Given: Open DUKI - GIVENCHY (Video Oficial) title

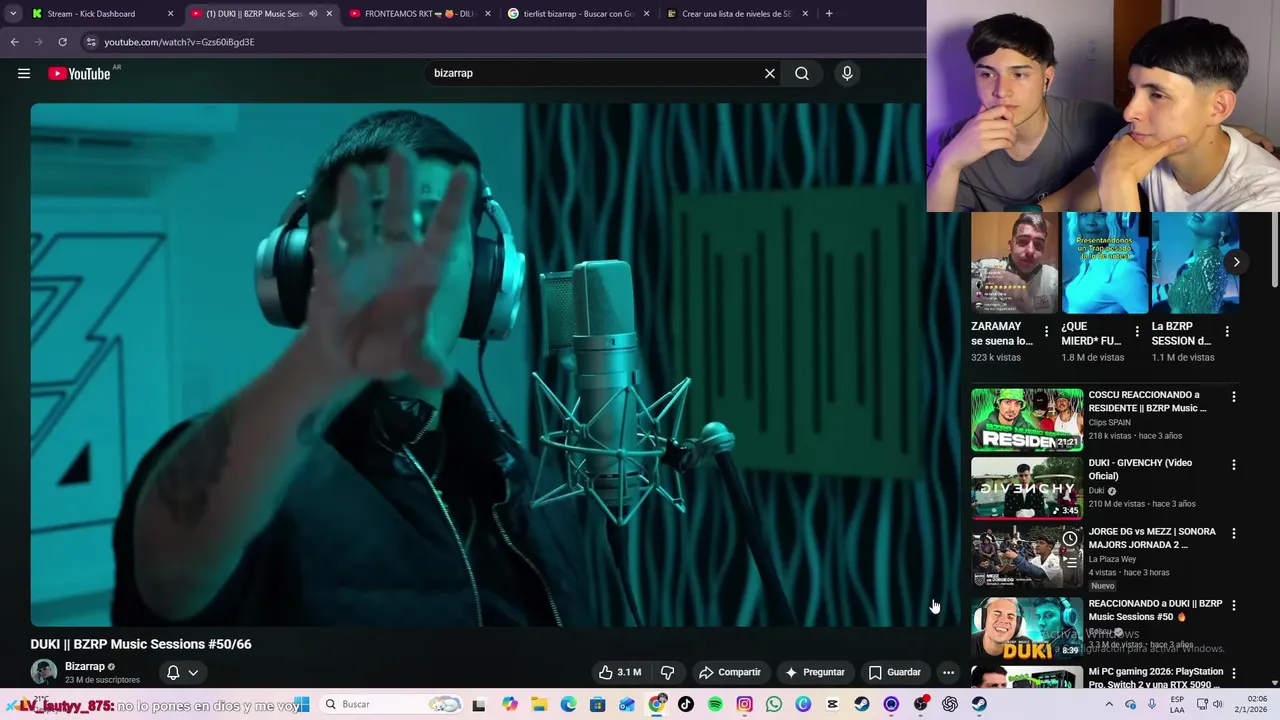Looking at the screenshot, I should [x=1140, y=470].
